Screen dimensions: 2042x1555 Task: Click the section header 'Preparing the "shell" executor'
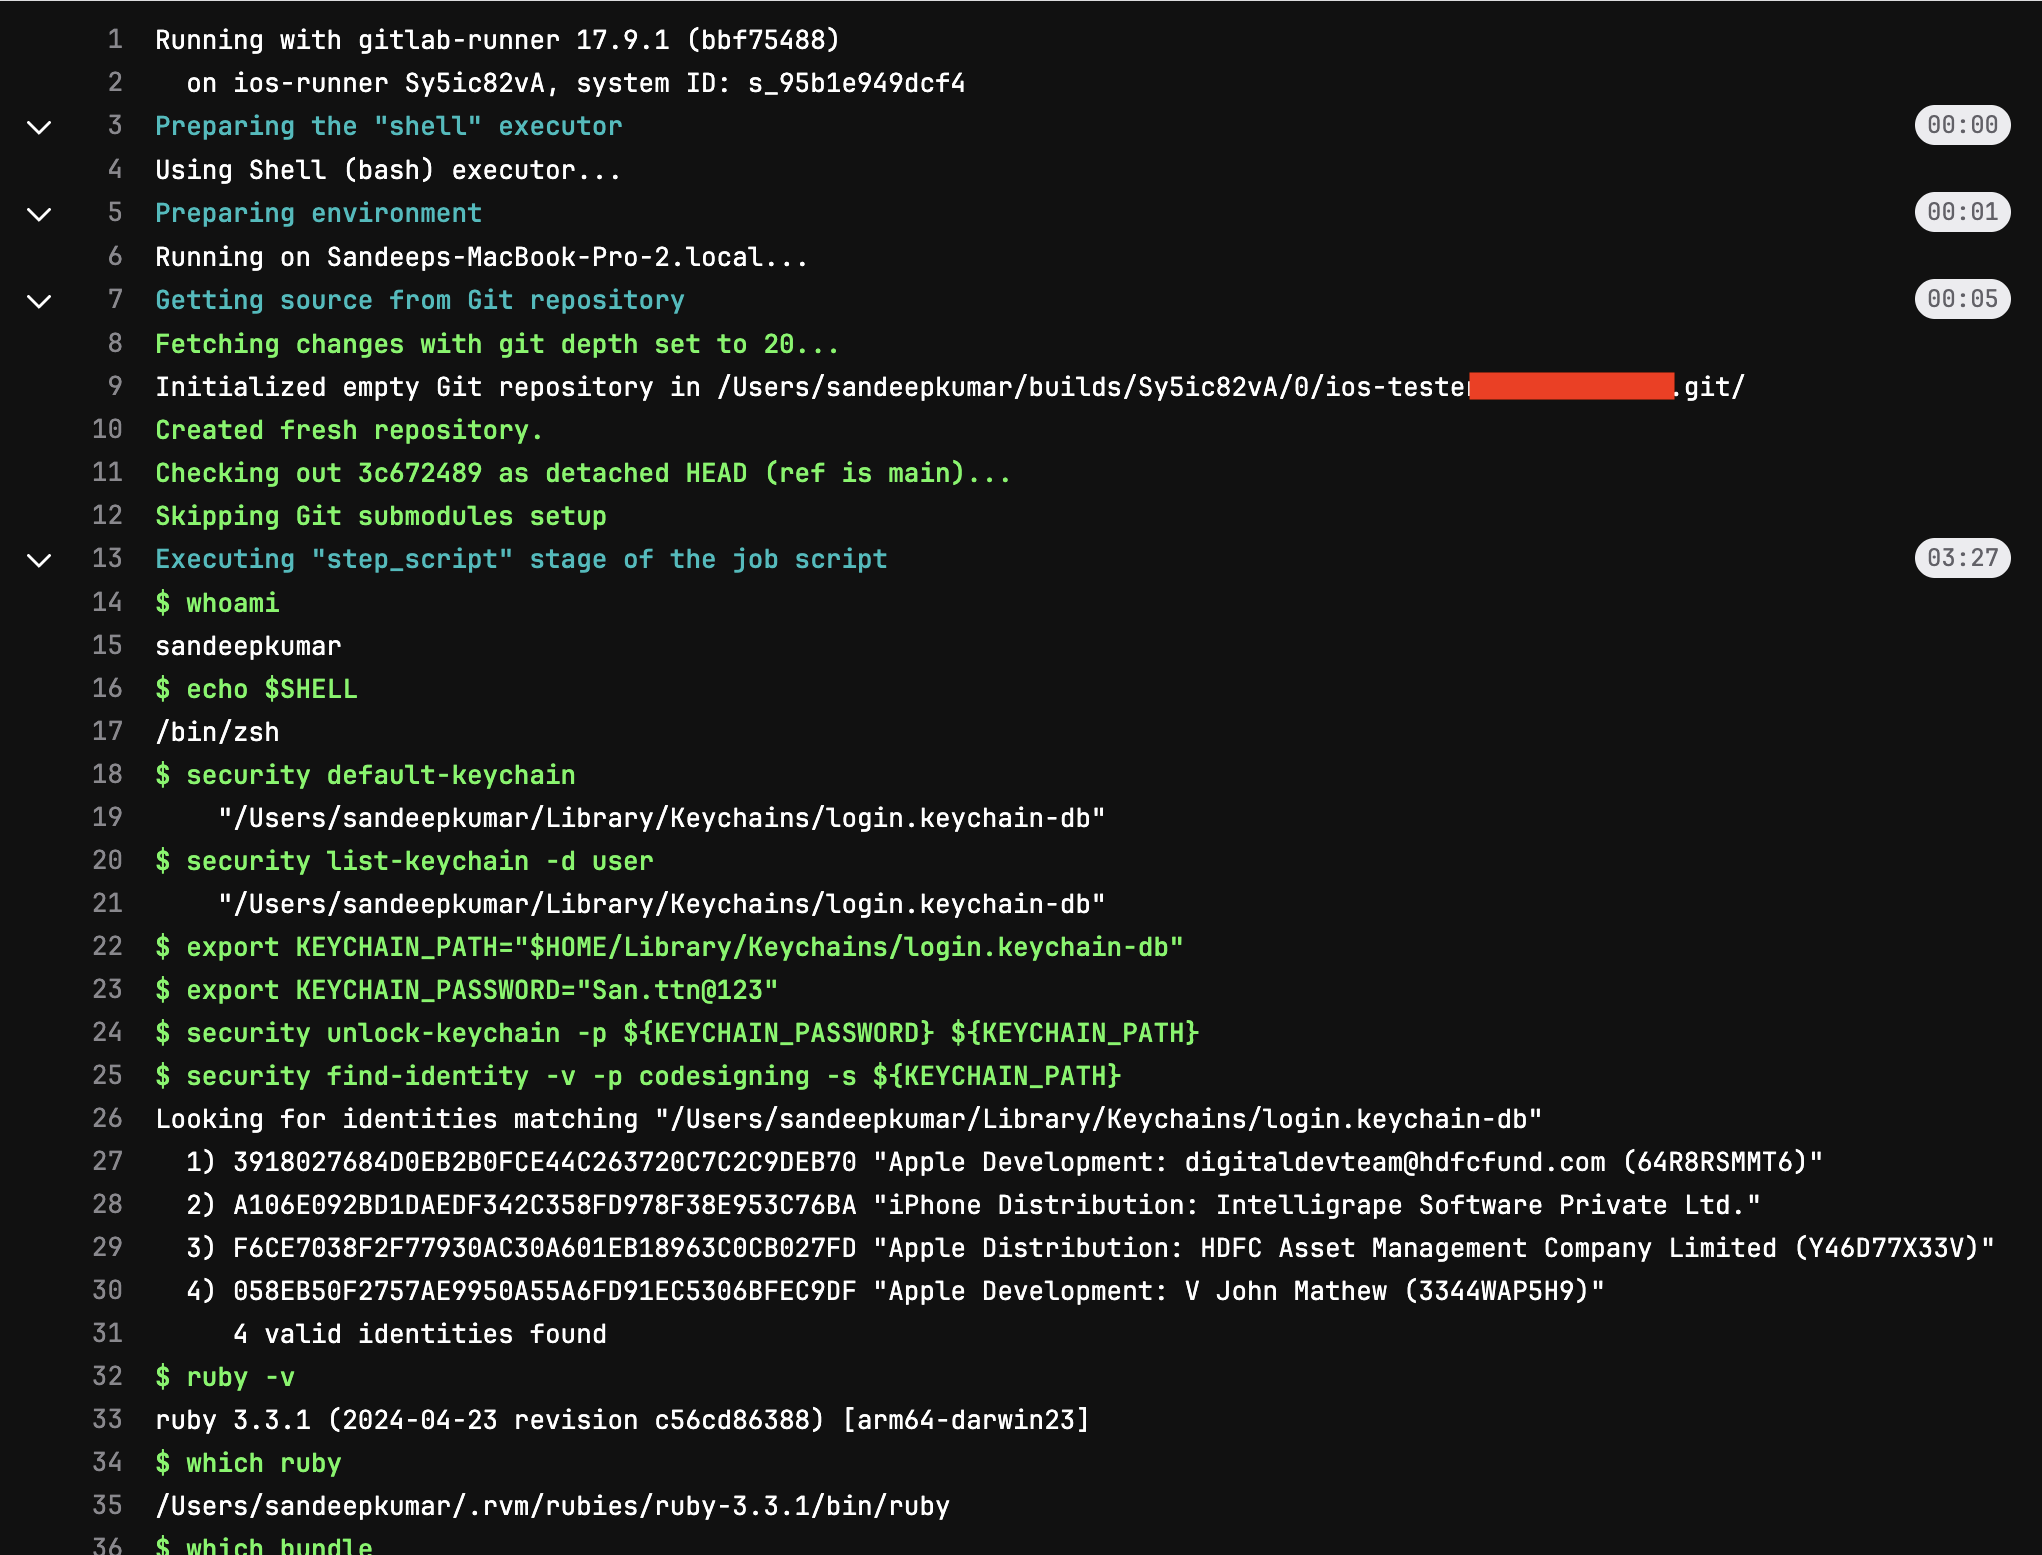tap(388, 126)
